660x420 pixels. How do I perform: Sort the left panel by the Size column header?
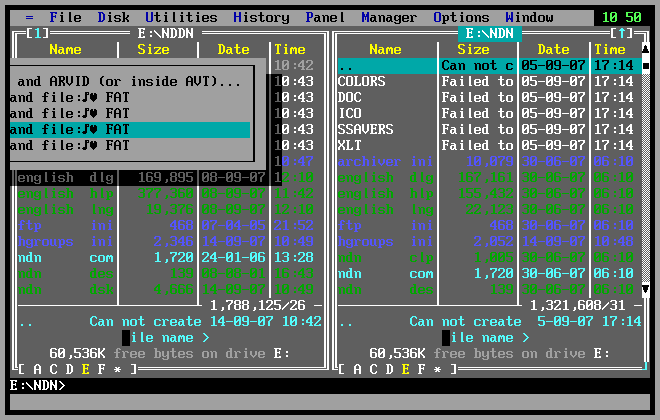[153, 49]
